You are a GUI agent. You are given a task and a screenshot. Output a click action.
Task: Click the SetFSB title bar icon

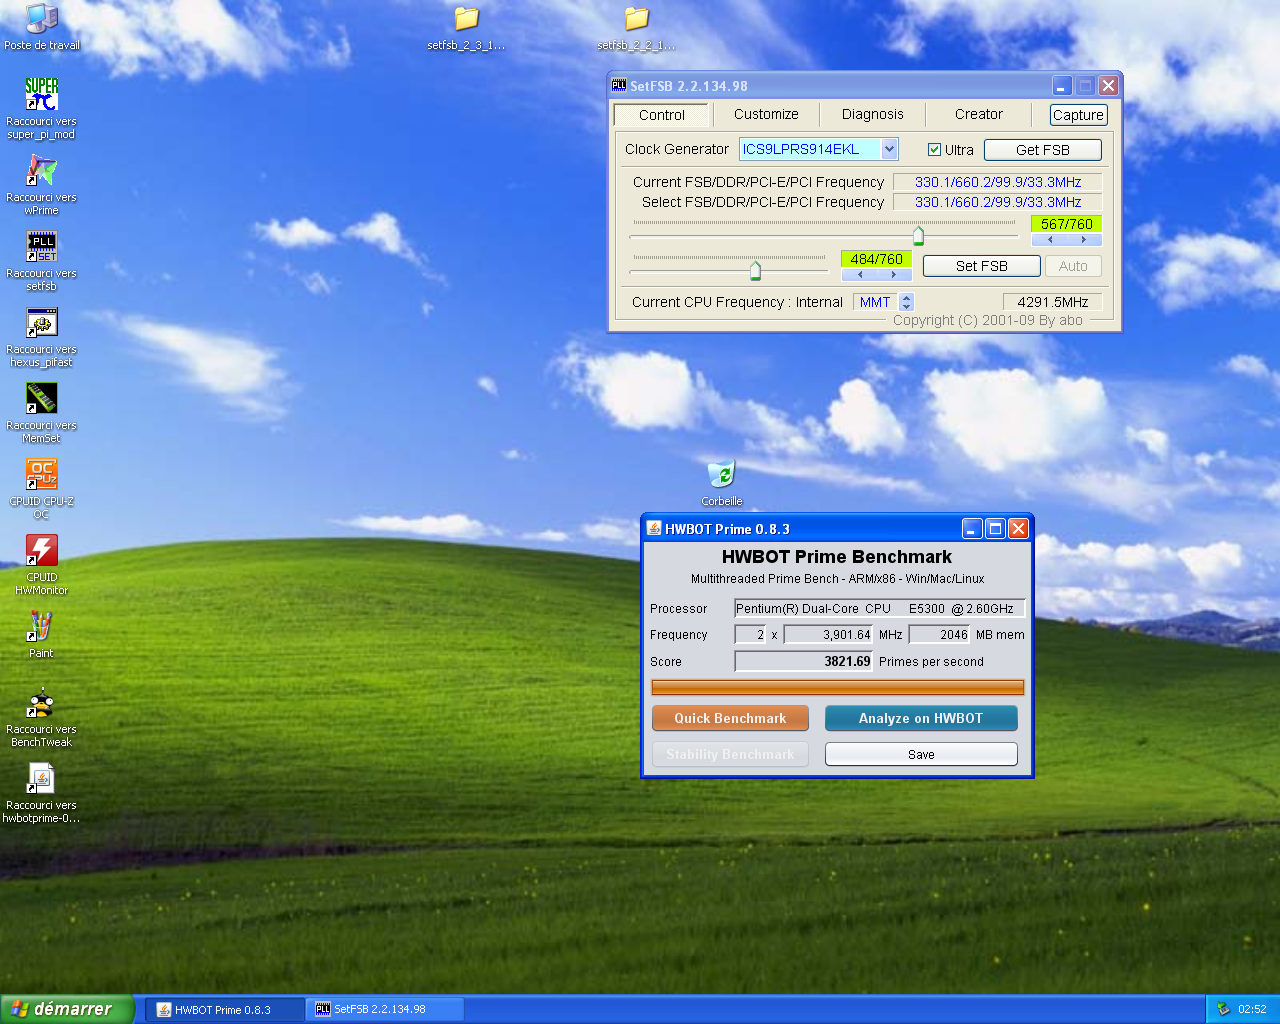pyautogui.click(x=619, y=85)
